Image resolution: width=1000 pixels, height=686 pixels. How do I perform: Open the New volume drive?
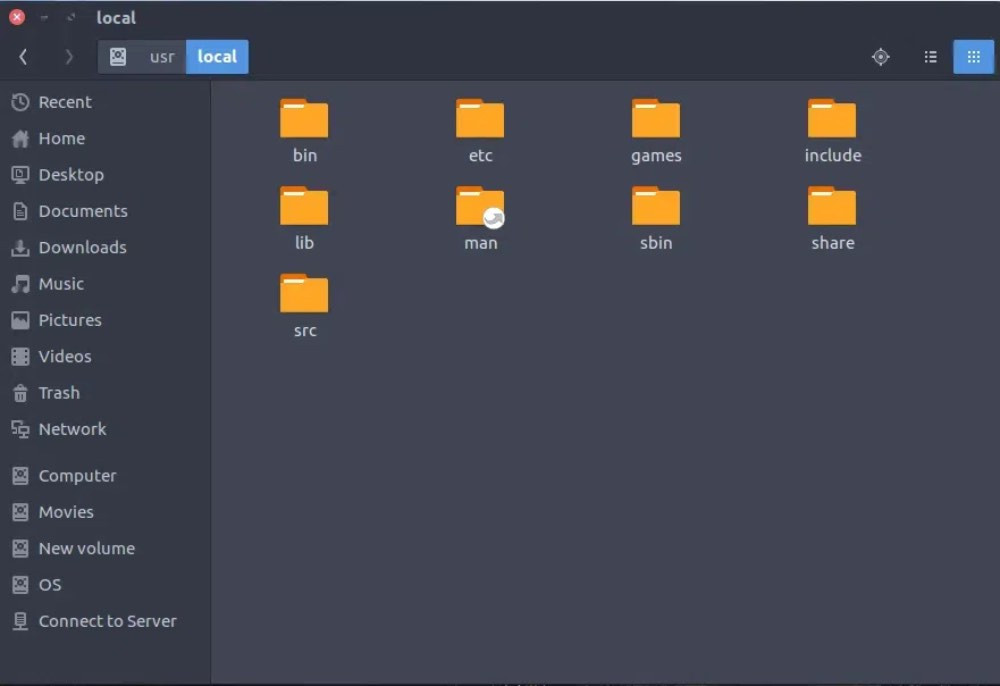(86, 548)
